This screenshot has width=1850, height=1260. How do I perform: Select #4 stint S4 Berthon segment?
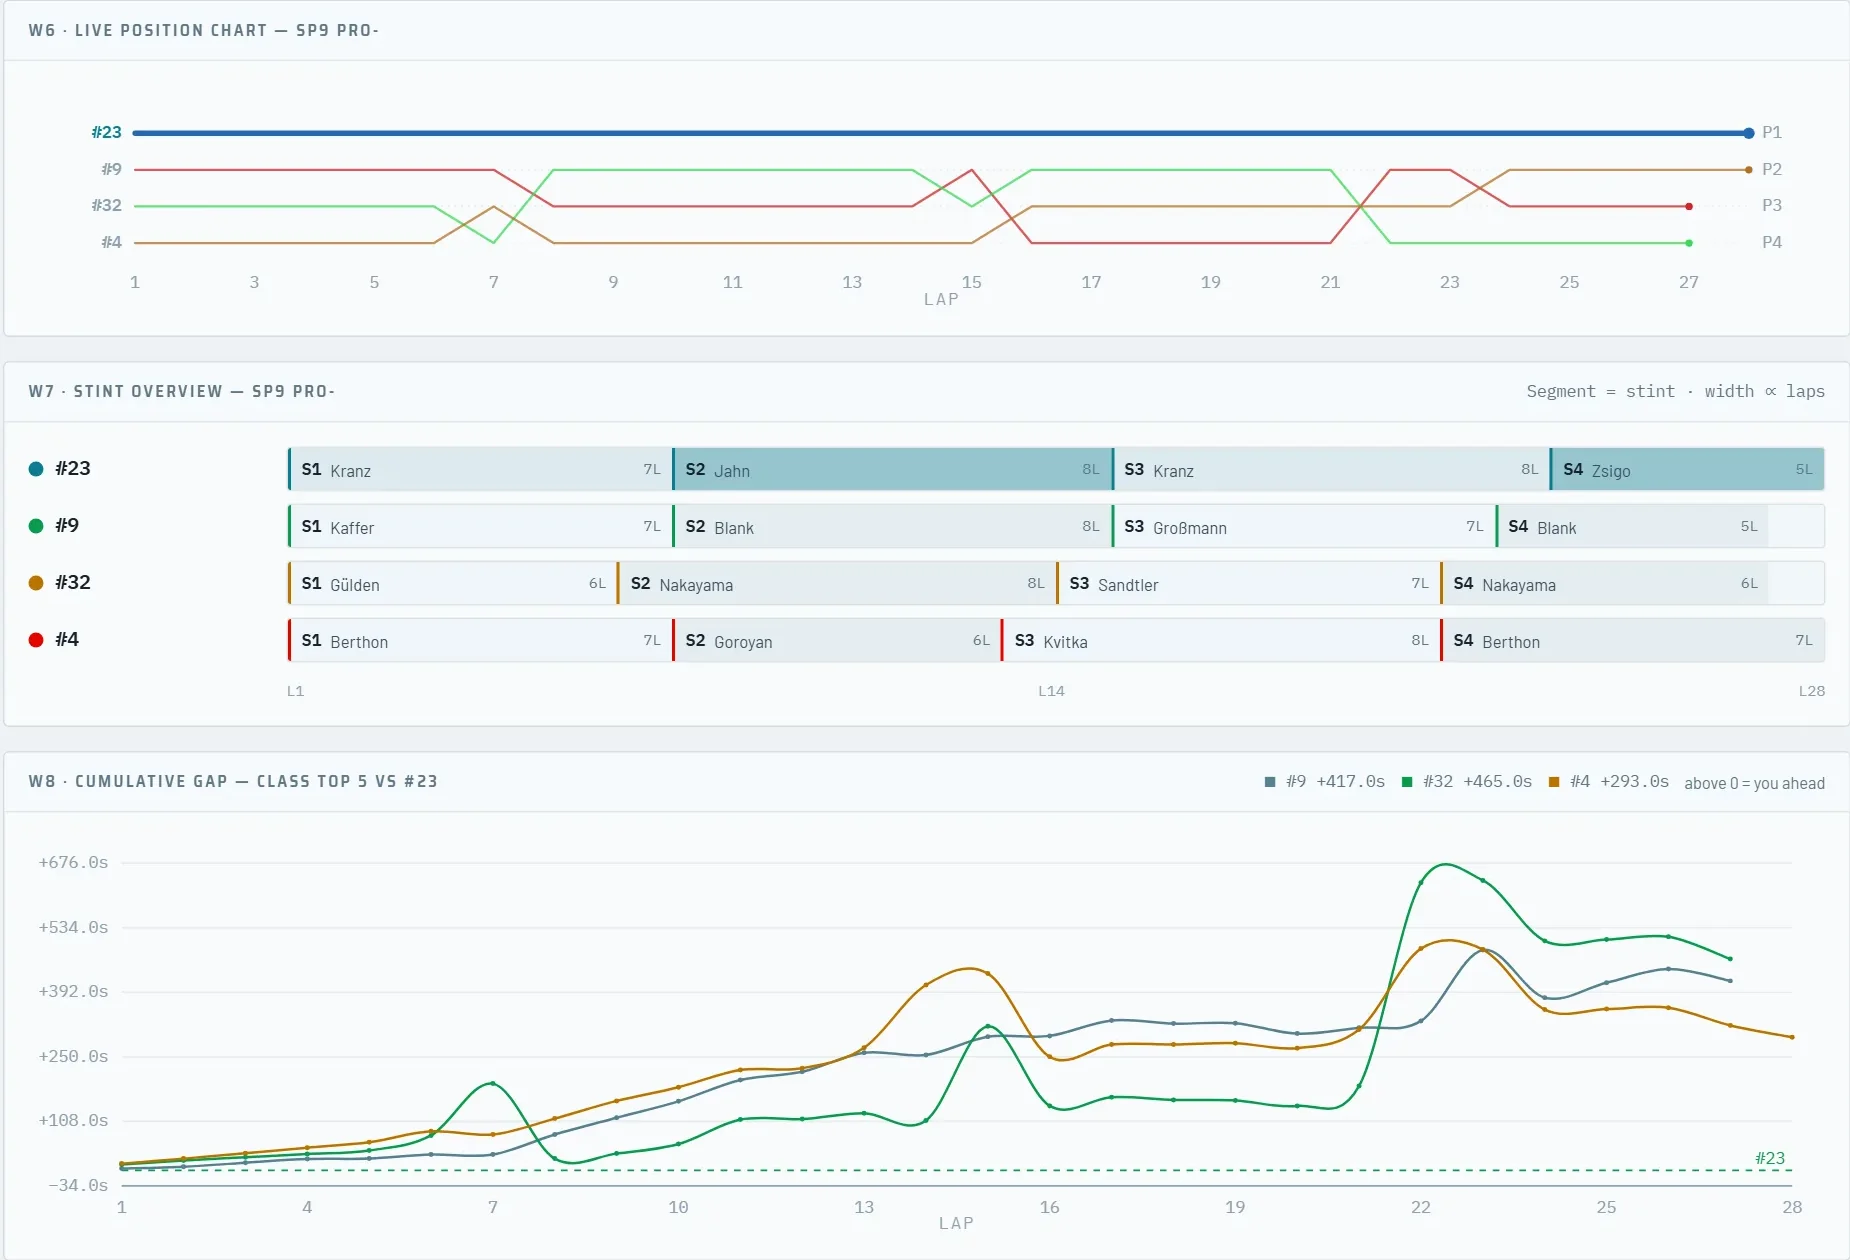[1633, 641]
